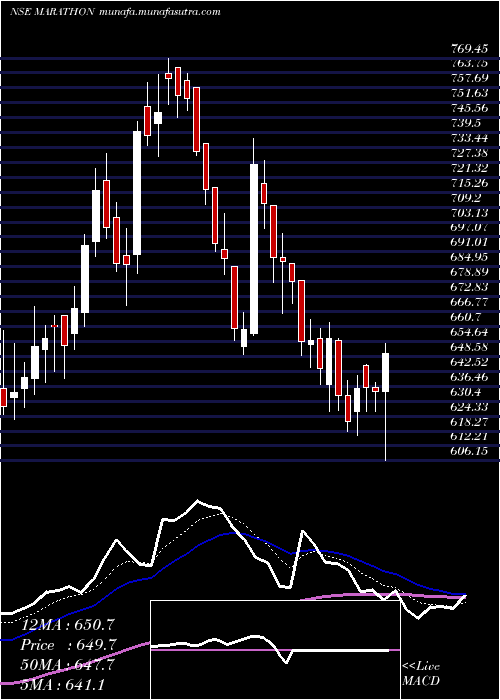The height and width of the screenshot is (700, 500).
Task: Click the 691.01 price axis label
Action: (469, 242)
